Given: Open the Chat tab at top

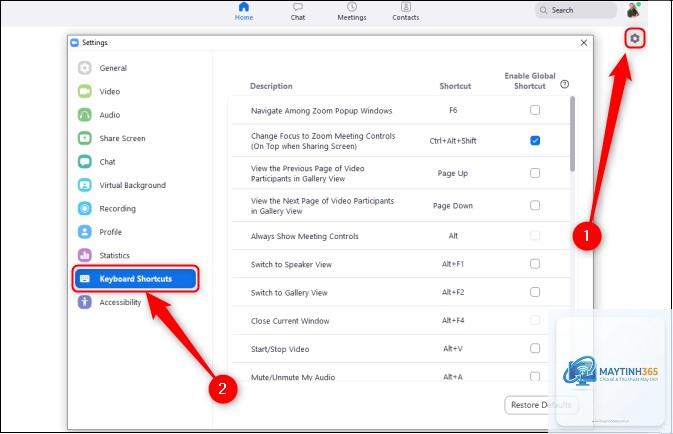Looking at the screenshot, I should tap(297, 12).
